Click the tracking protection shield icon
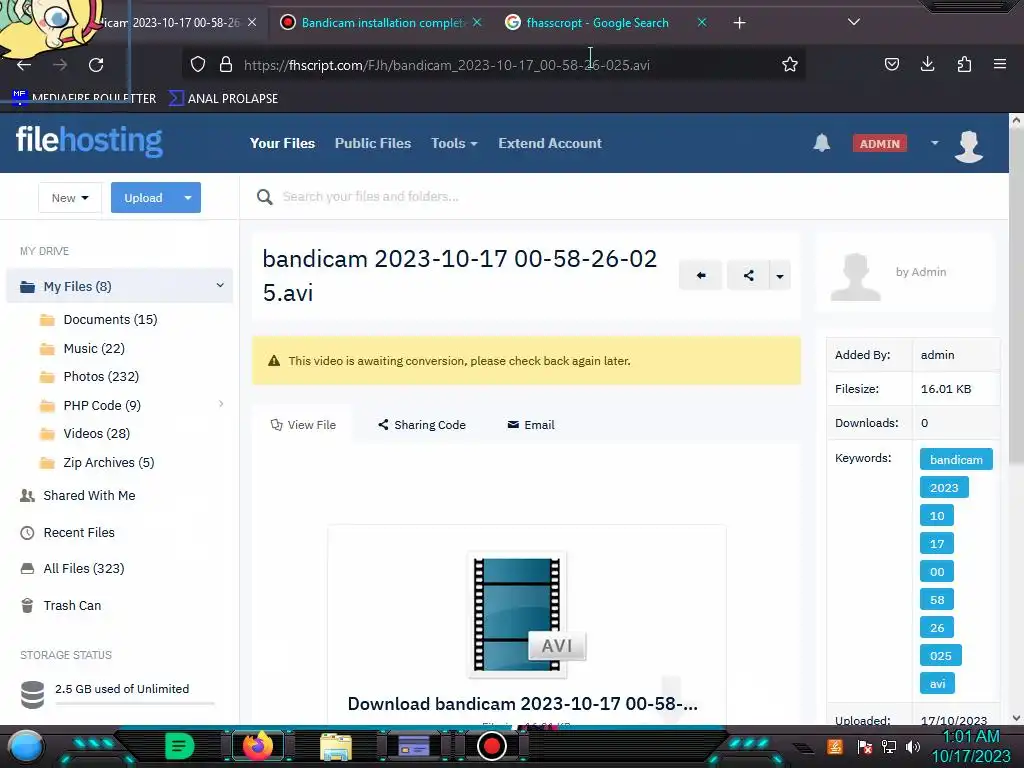1024x768 pixels. 198,64
